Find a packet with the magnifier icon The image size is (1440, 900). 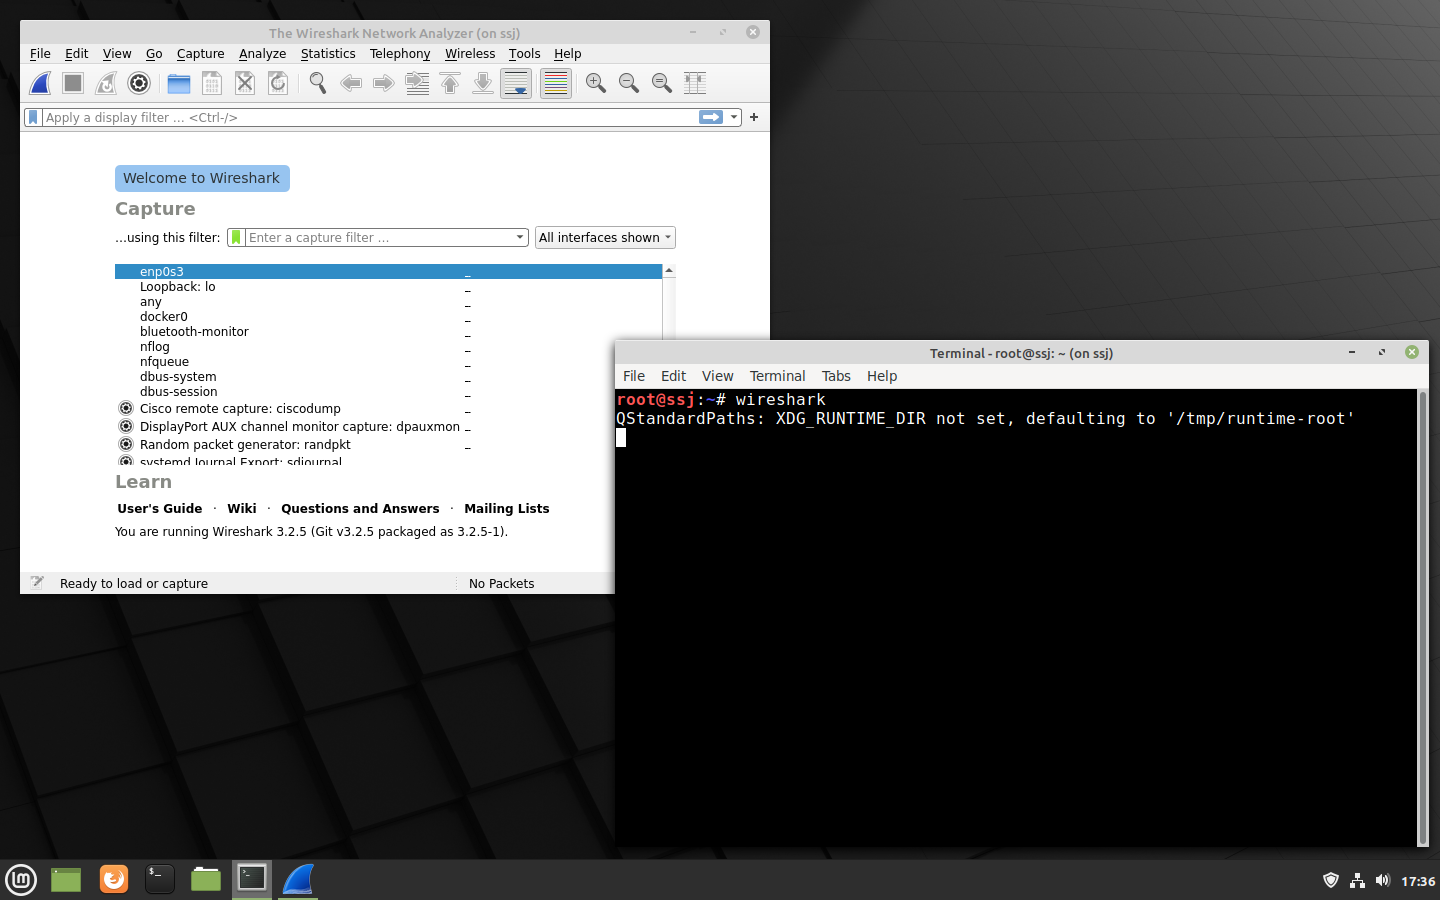318,83
